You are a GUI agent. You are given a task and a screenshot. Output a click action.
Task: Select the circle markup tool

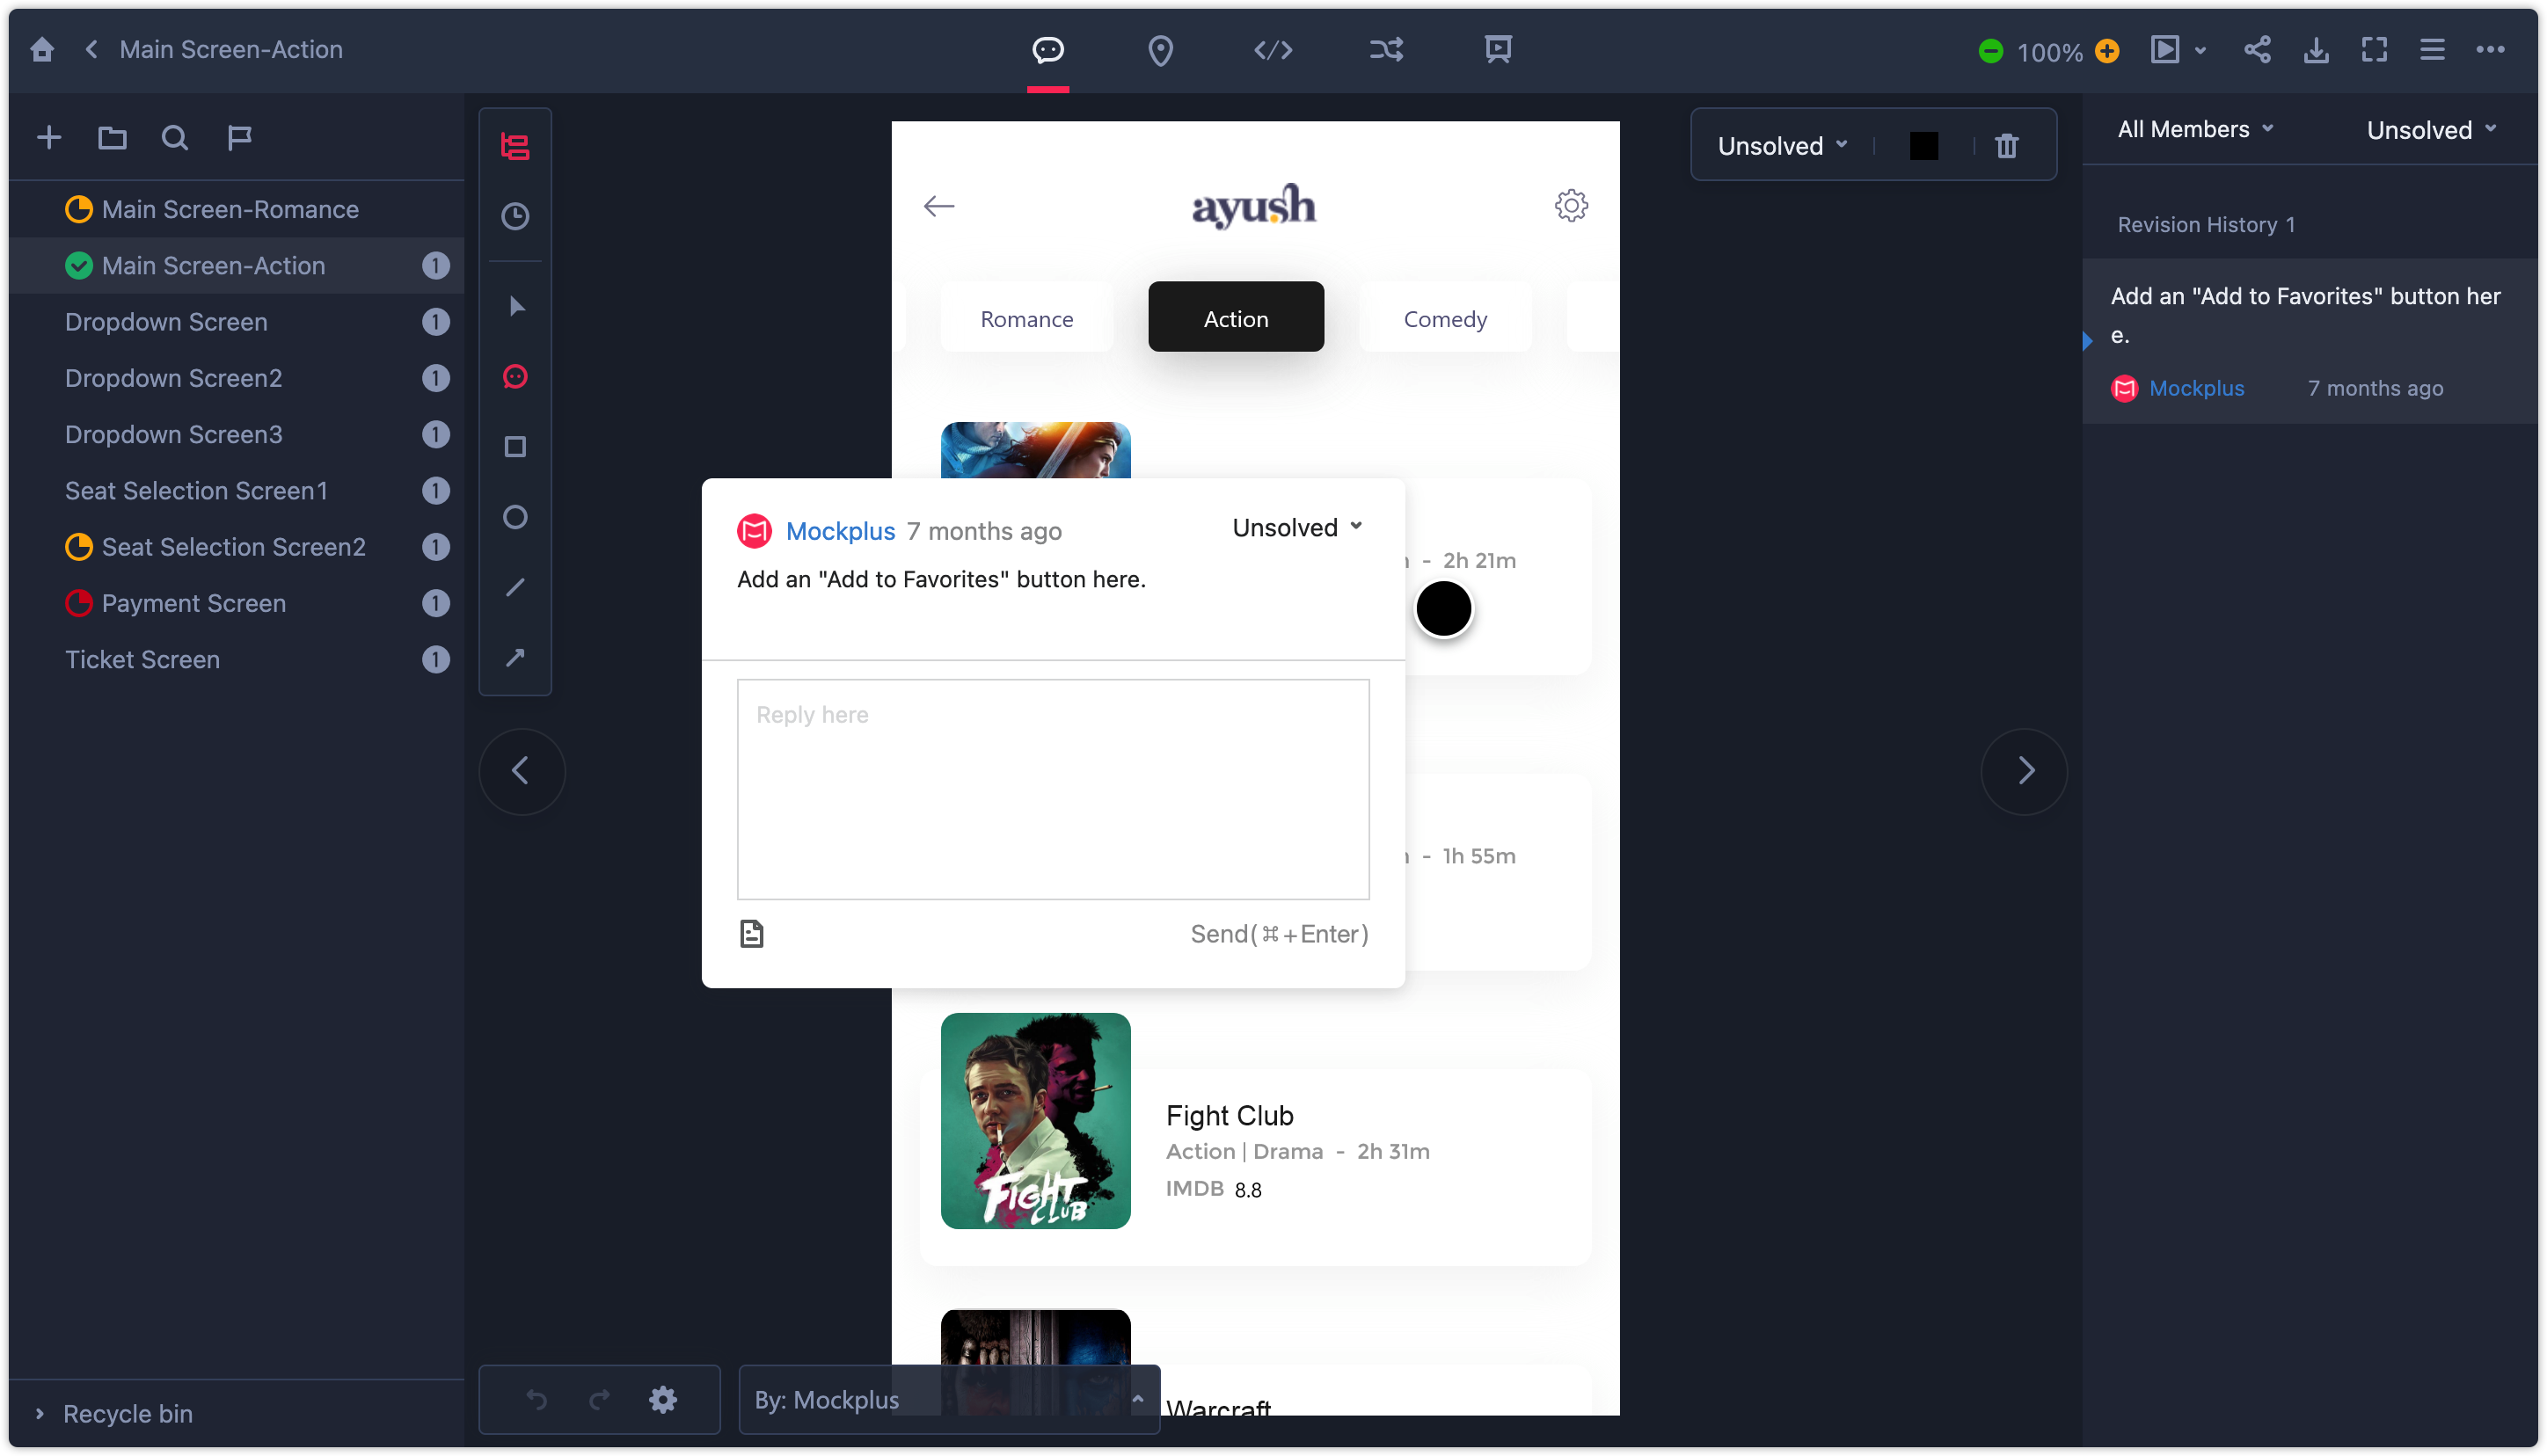[x=515, y=517]
